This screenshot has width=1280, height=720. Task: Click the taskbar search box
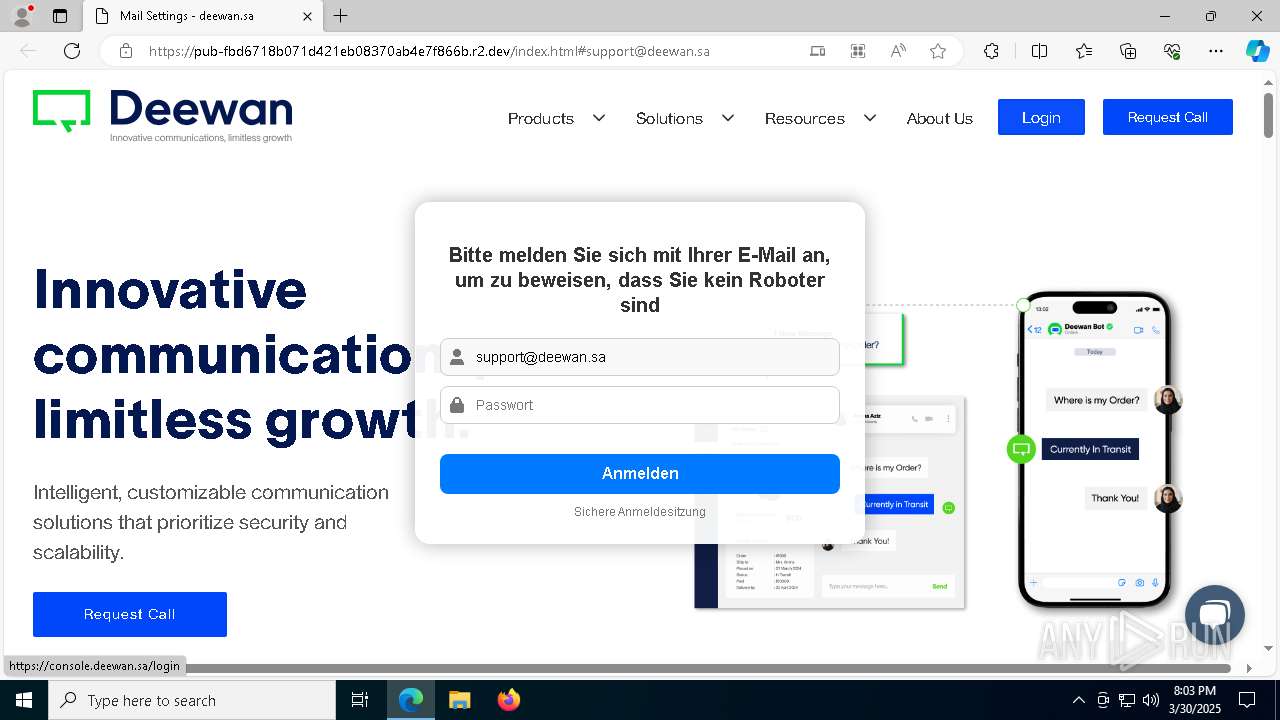[192, 700]
